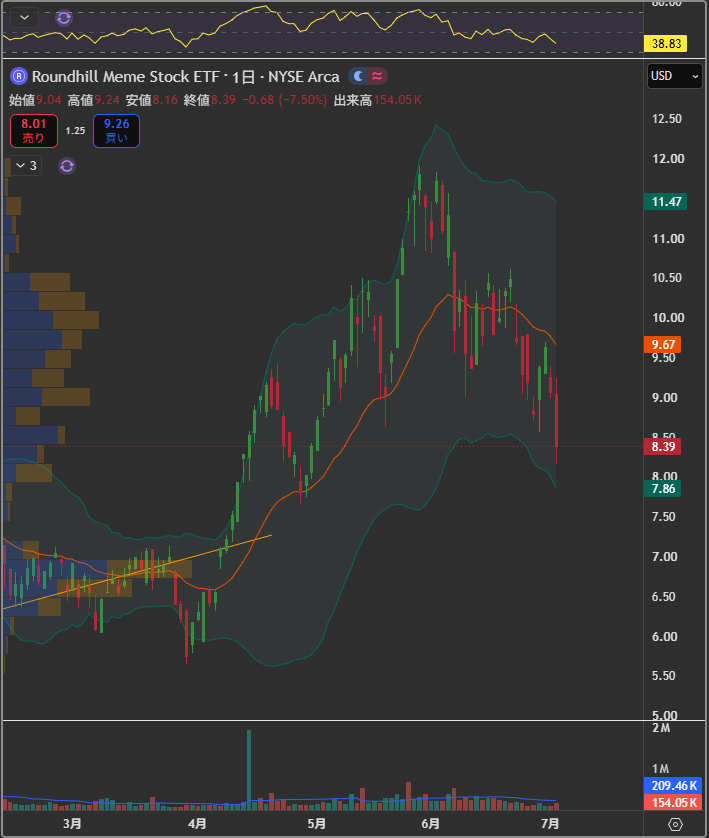Click the Roundhill Meme Stock ETF logo icon
Viewport: 709px width, 838px height.
pos(18,76)
